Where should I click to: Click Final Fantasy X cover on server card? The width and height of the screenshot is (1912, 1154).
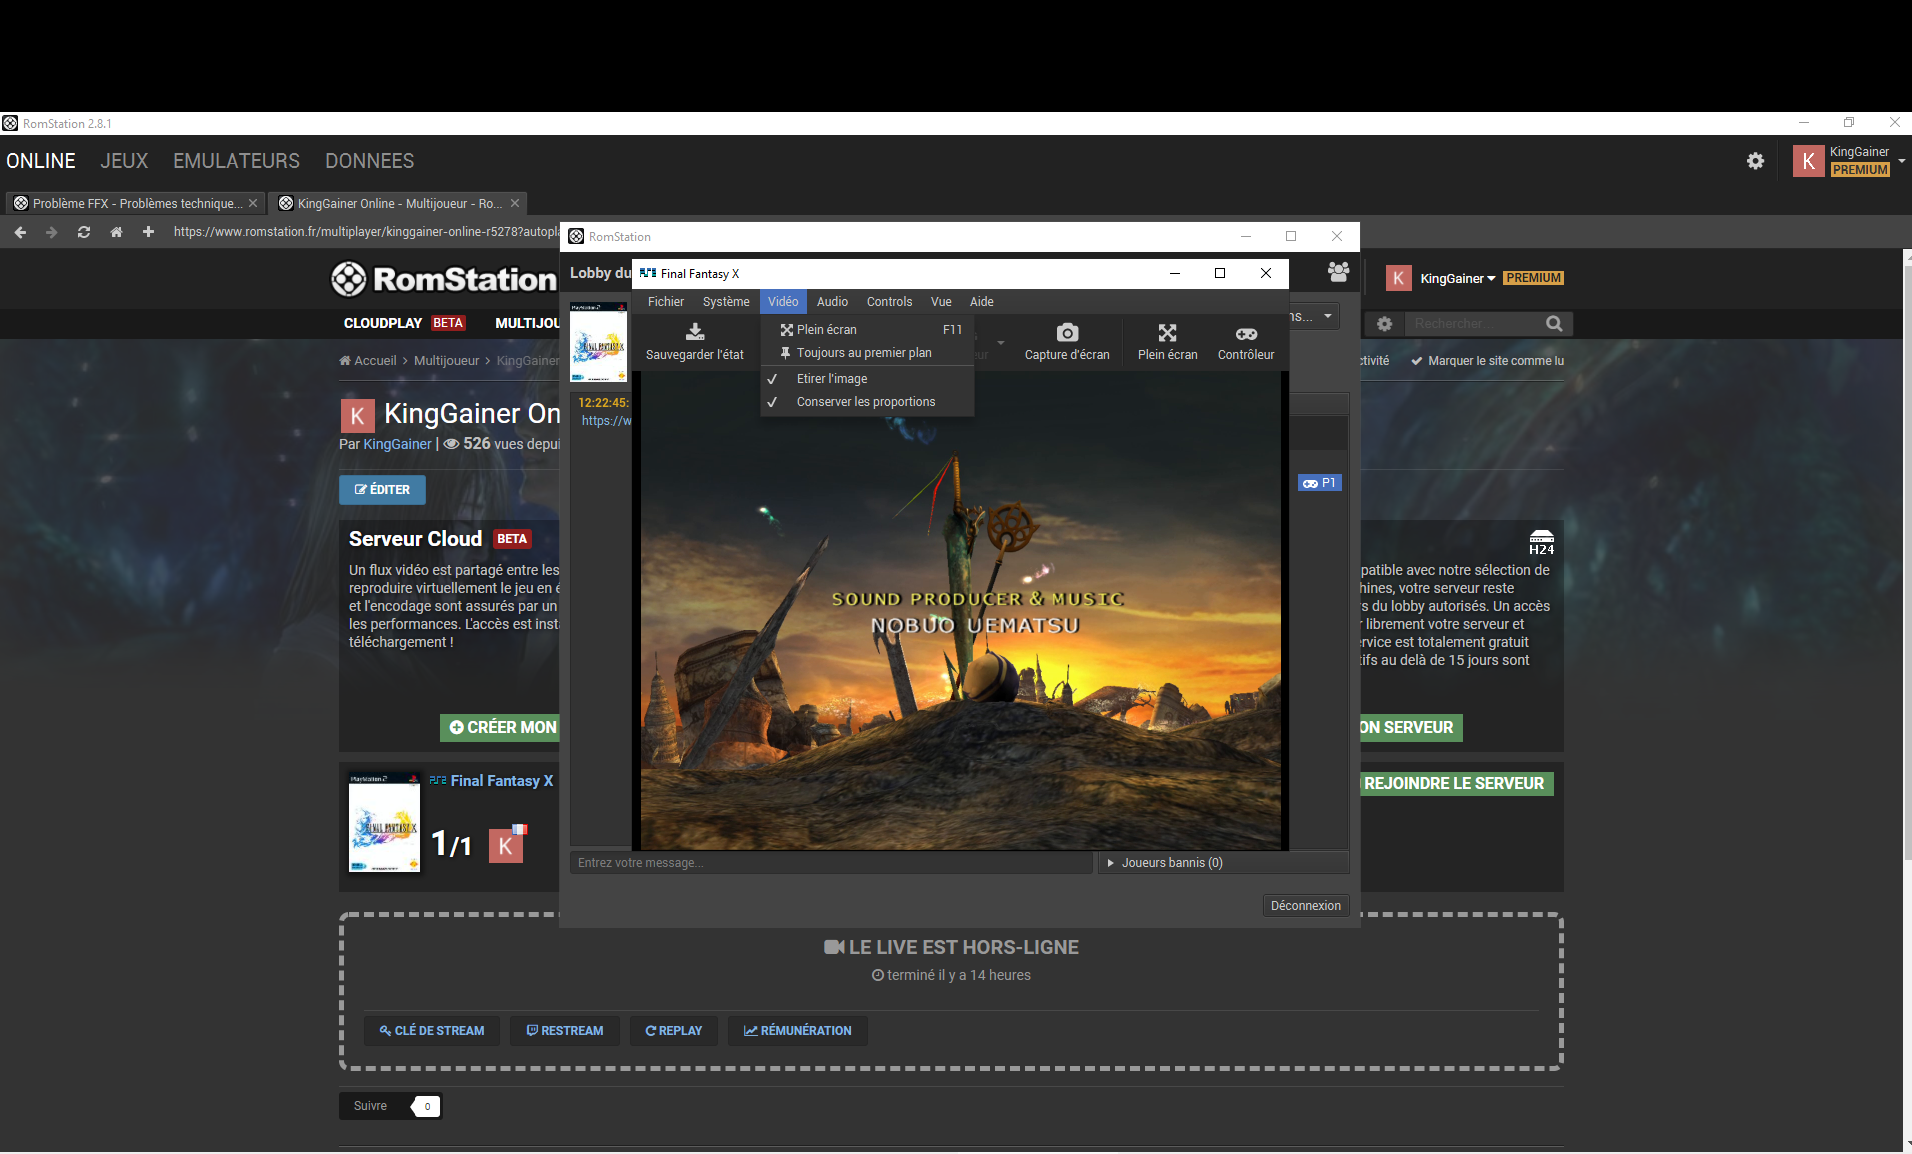[x=384, y=822]
